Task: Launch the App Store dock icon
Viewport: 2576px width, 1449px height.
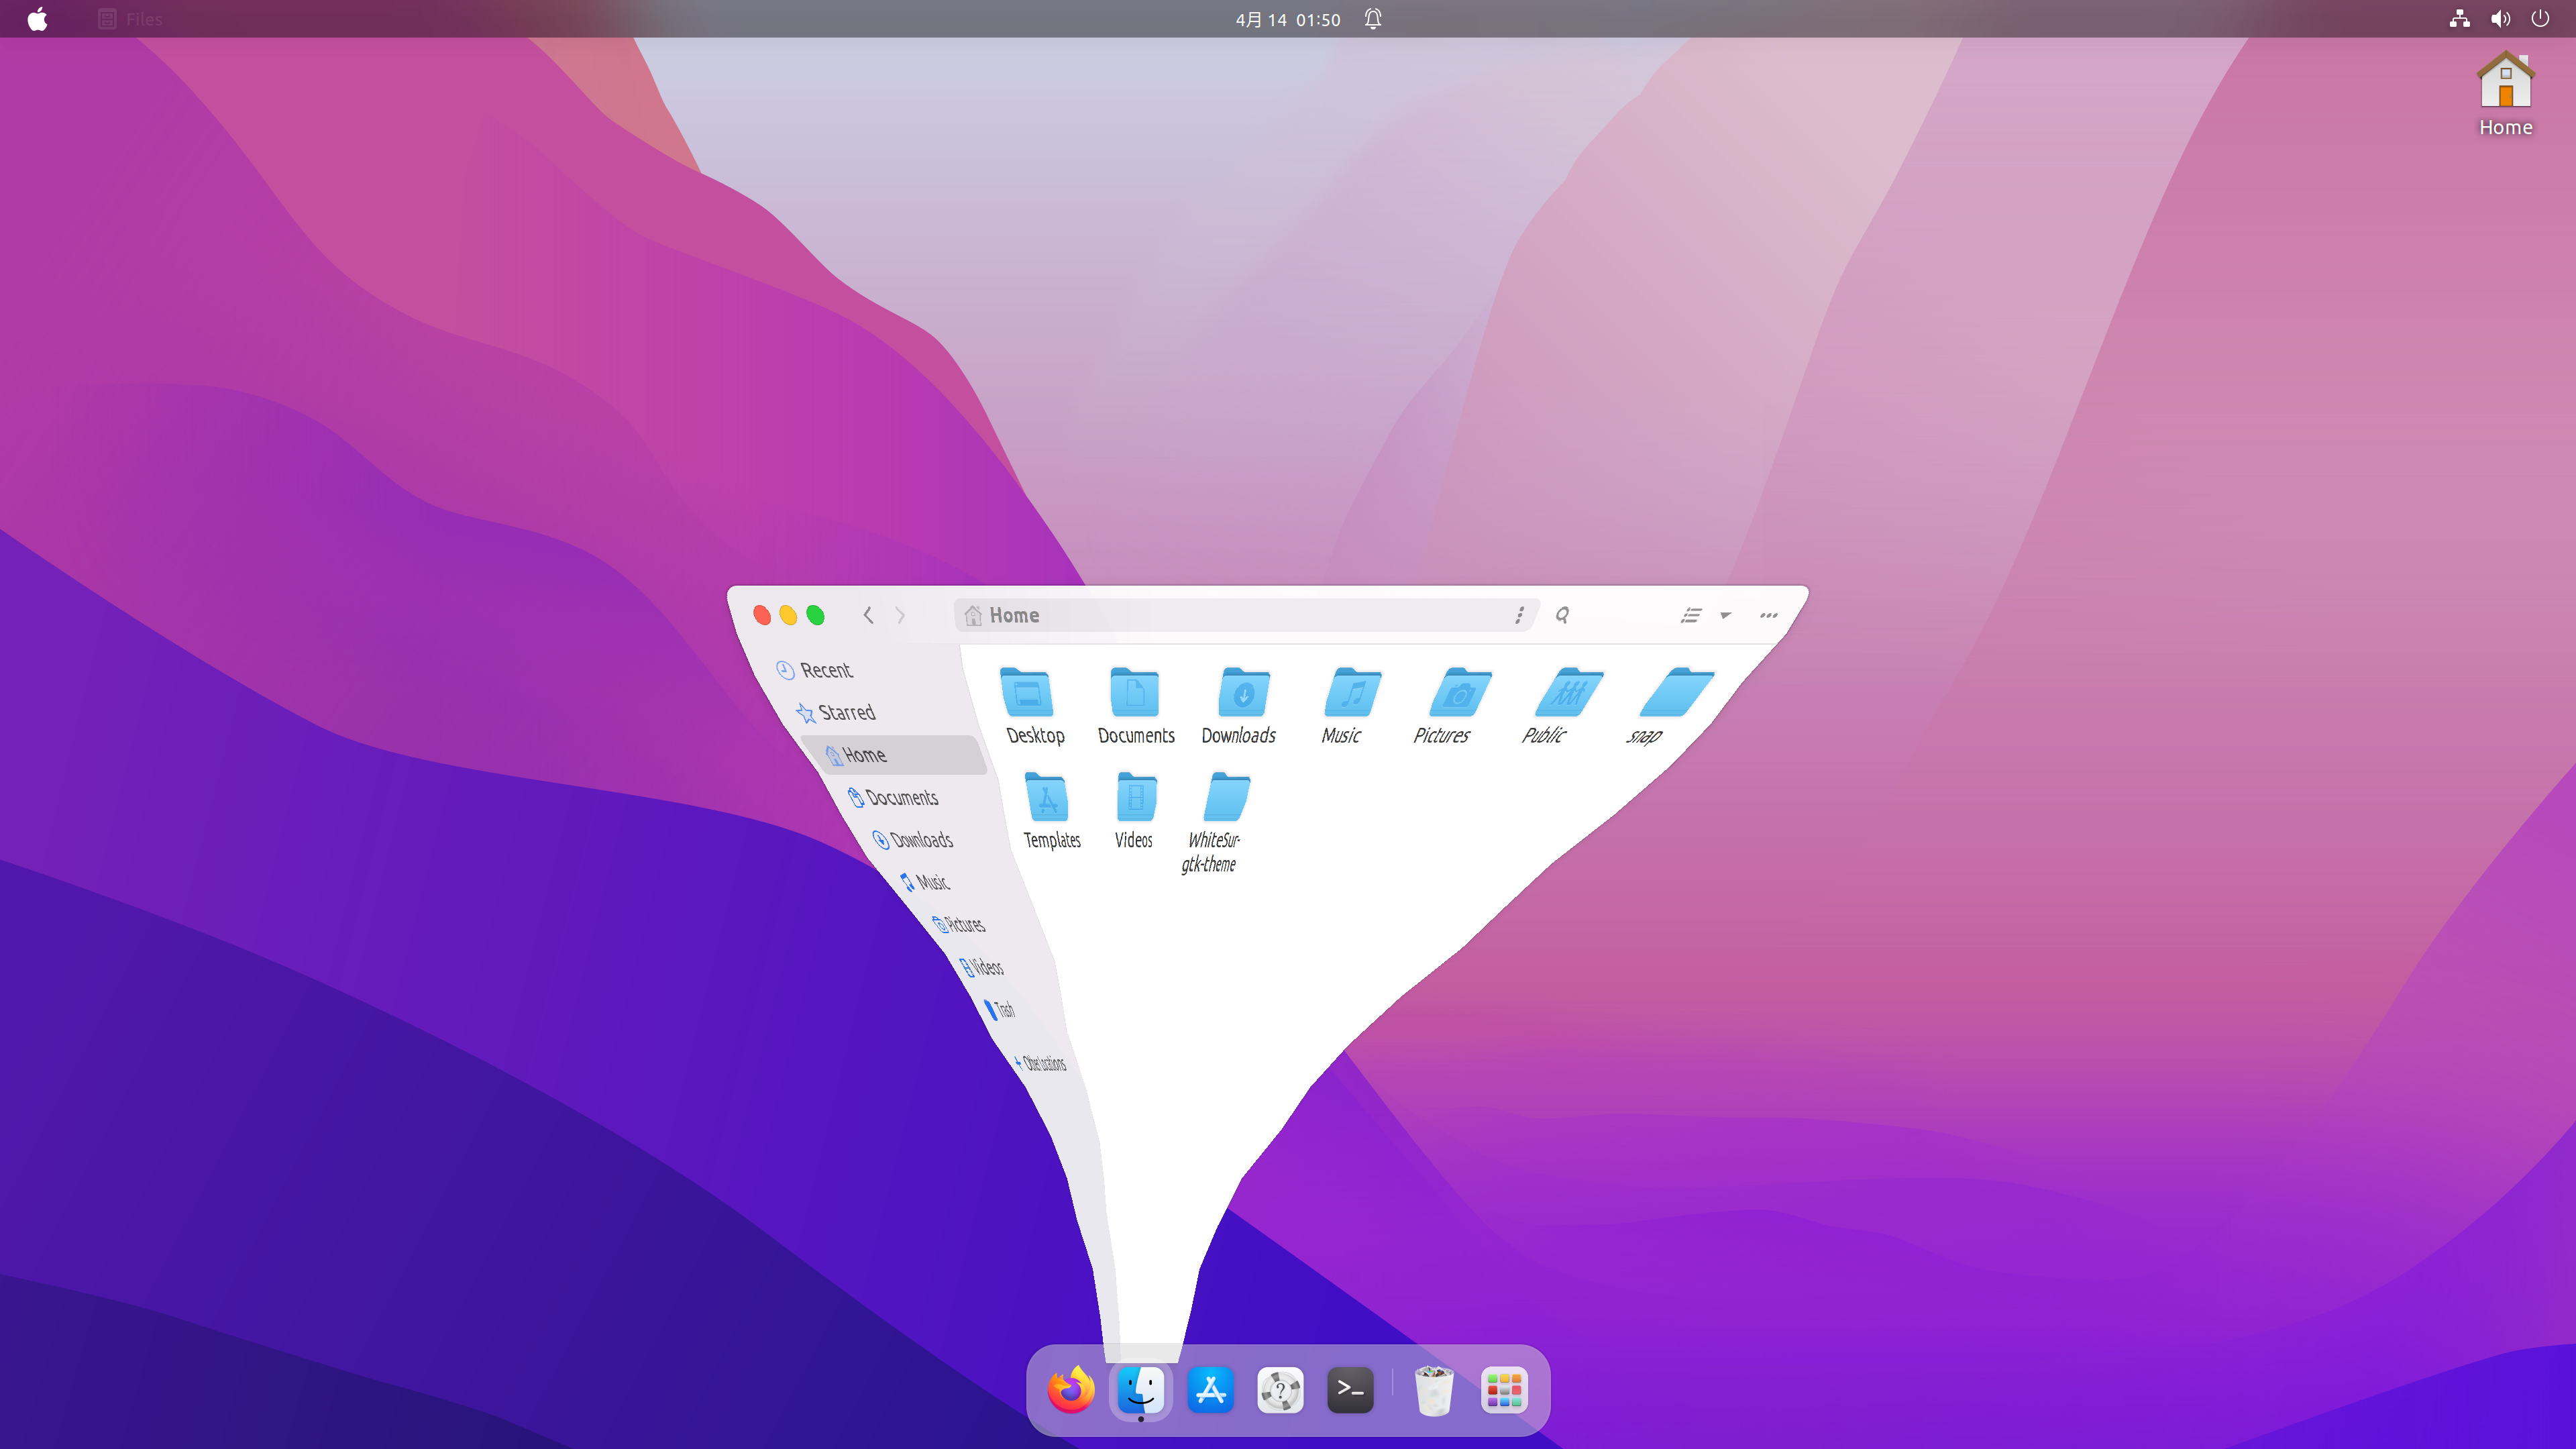Action: click(1211, 1390)
